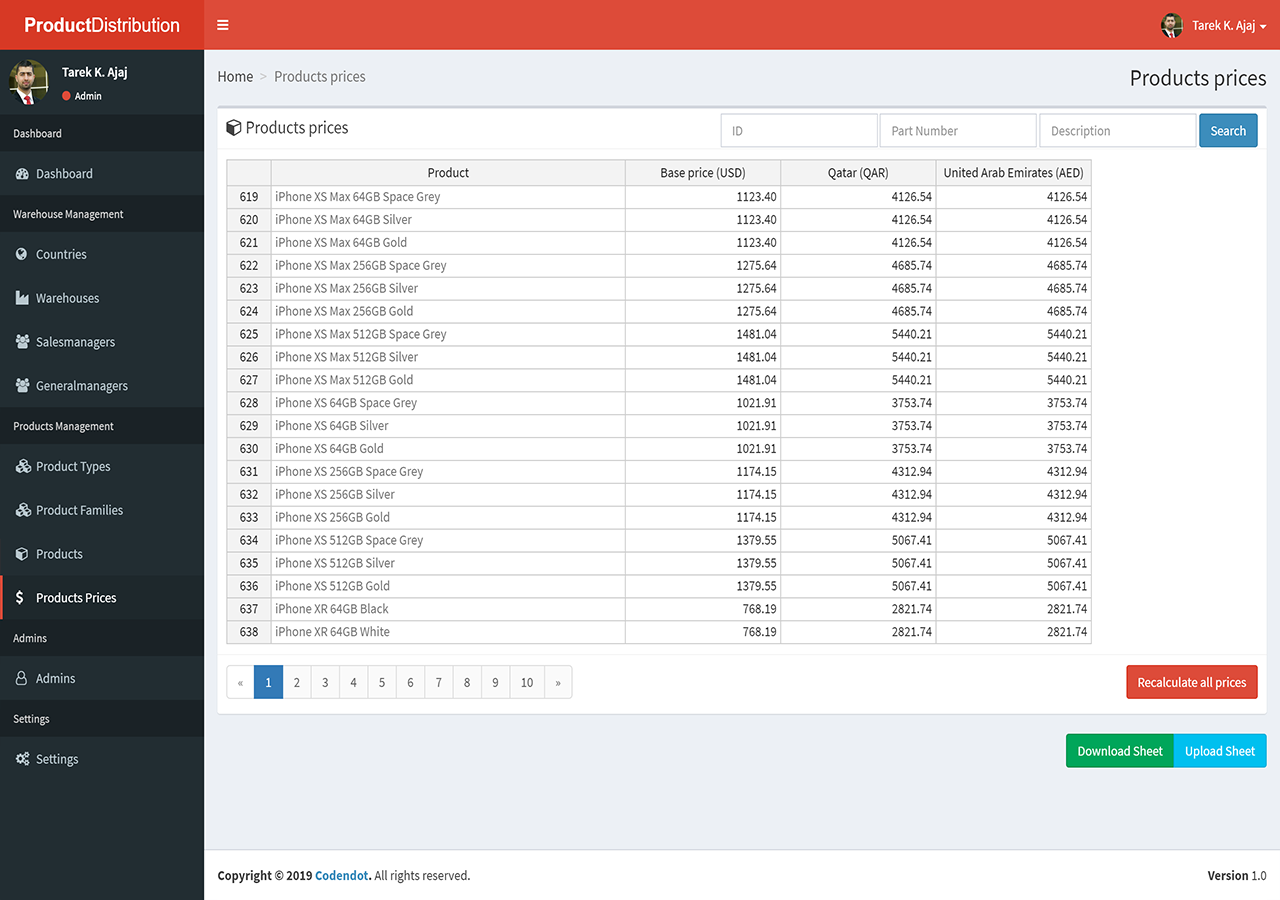Open Generalmanagers in the sidebar
The image size is (1280, 900).
(82, 386)
